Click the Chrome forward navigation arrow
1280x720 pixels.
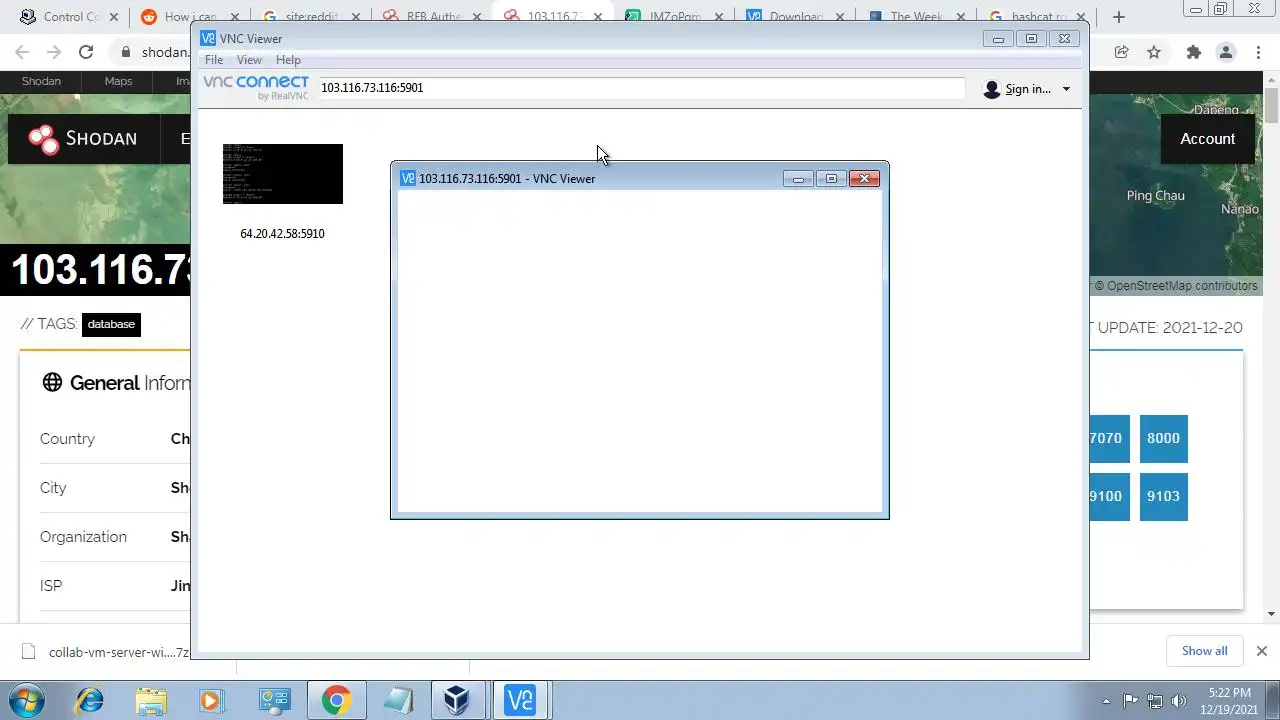tap(54, 52)
